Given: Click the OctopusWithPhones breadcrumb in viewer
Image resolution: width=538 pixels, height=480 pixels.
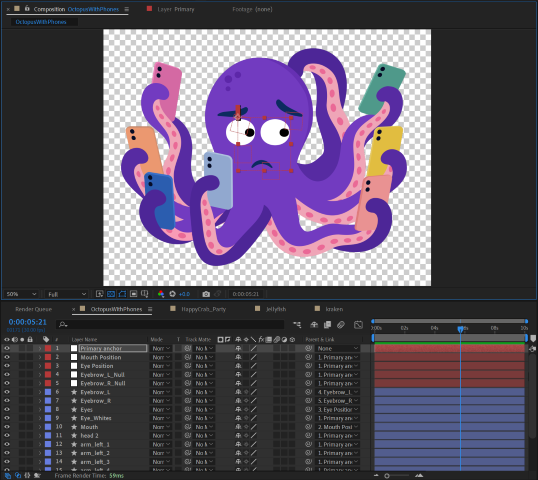Looking at the screenshot, I should (41, 22).
